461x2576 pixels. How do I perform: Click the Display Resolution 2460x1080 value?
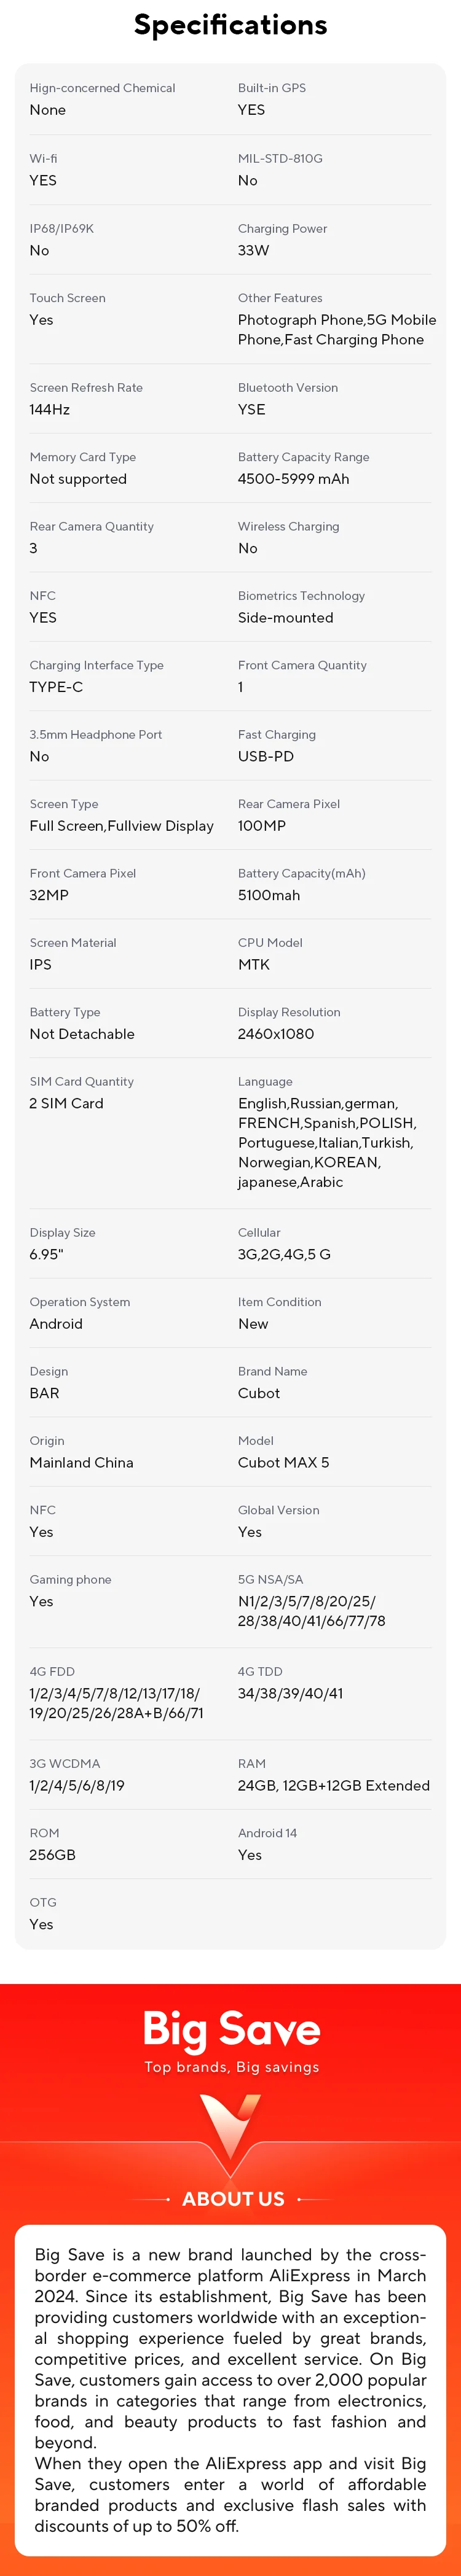(275, 1034)
